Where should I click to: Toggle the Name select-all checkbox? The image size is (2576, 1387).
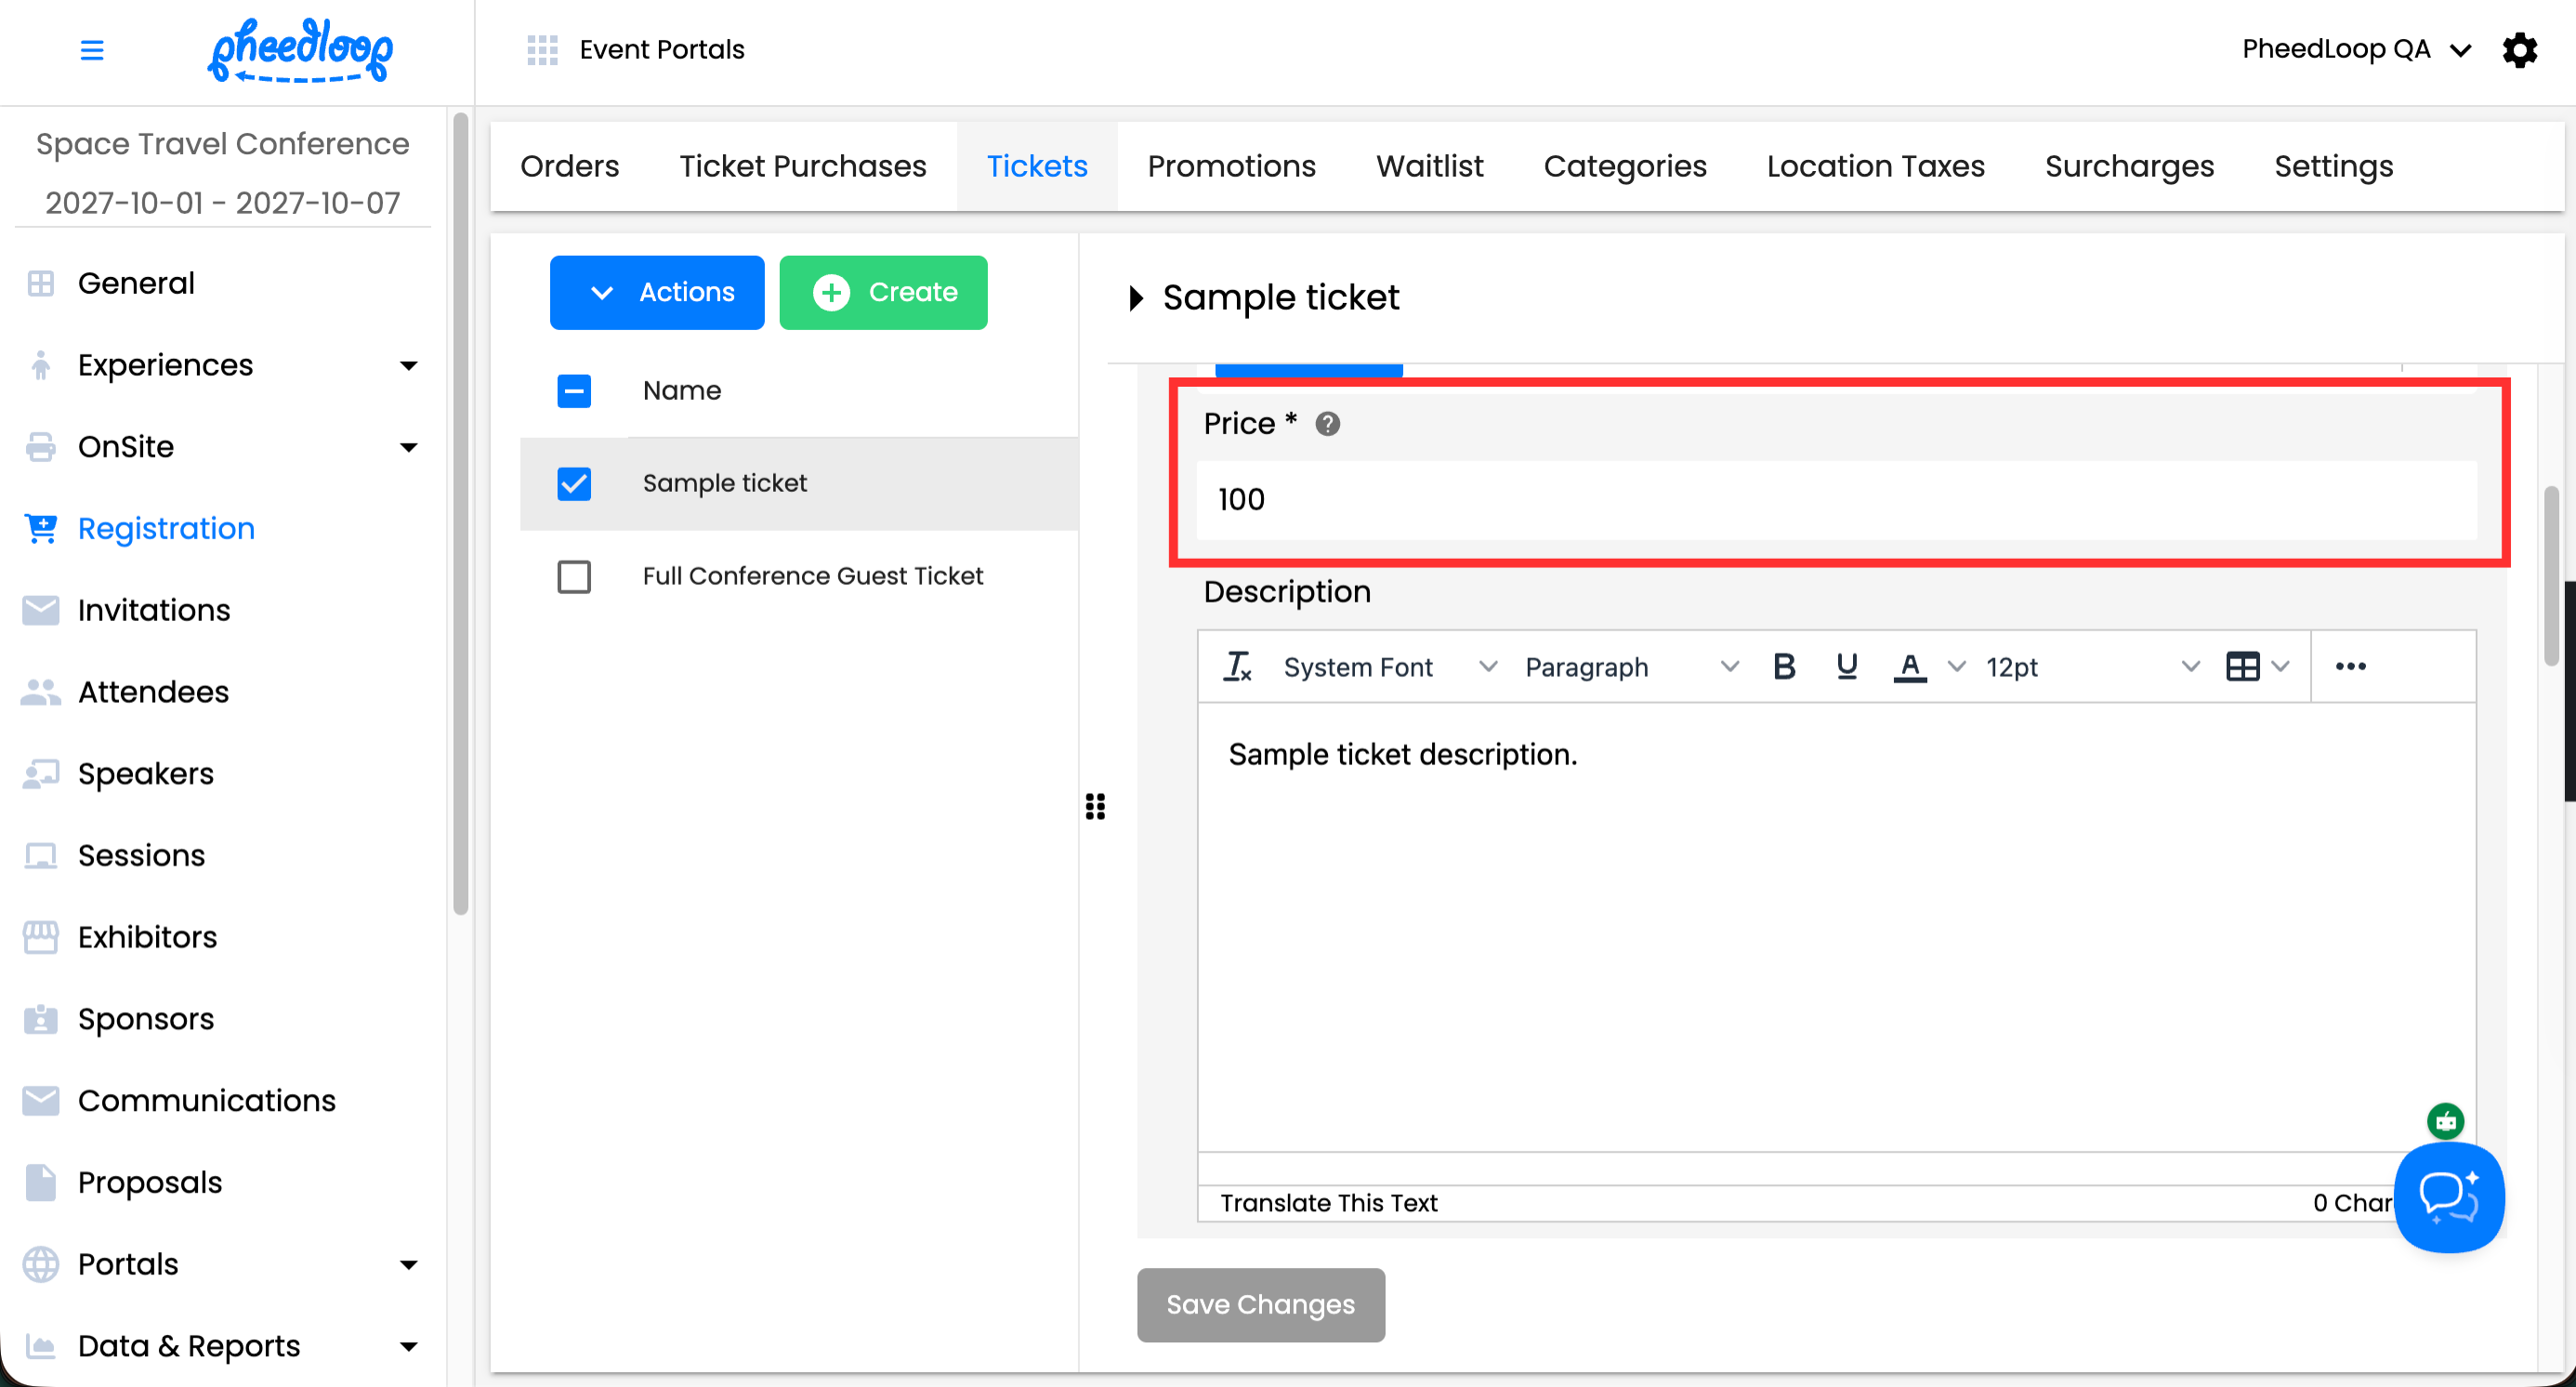tap(574, 391)
